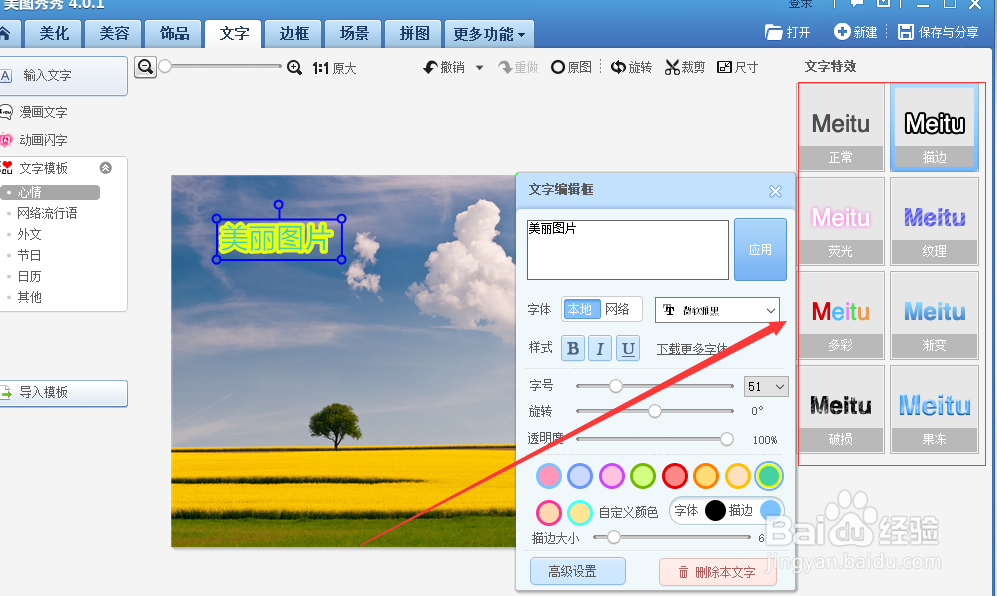Rotate the image with 旋转

(631, 67)
